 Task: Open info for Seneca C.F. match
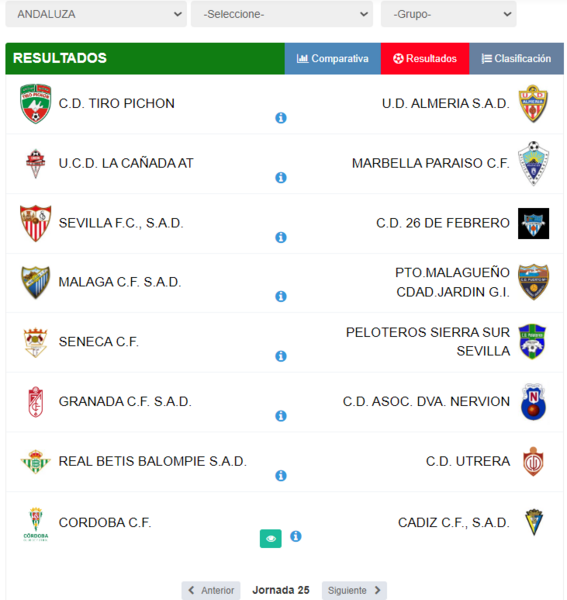281,356
